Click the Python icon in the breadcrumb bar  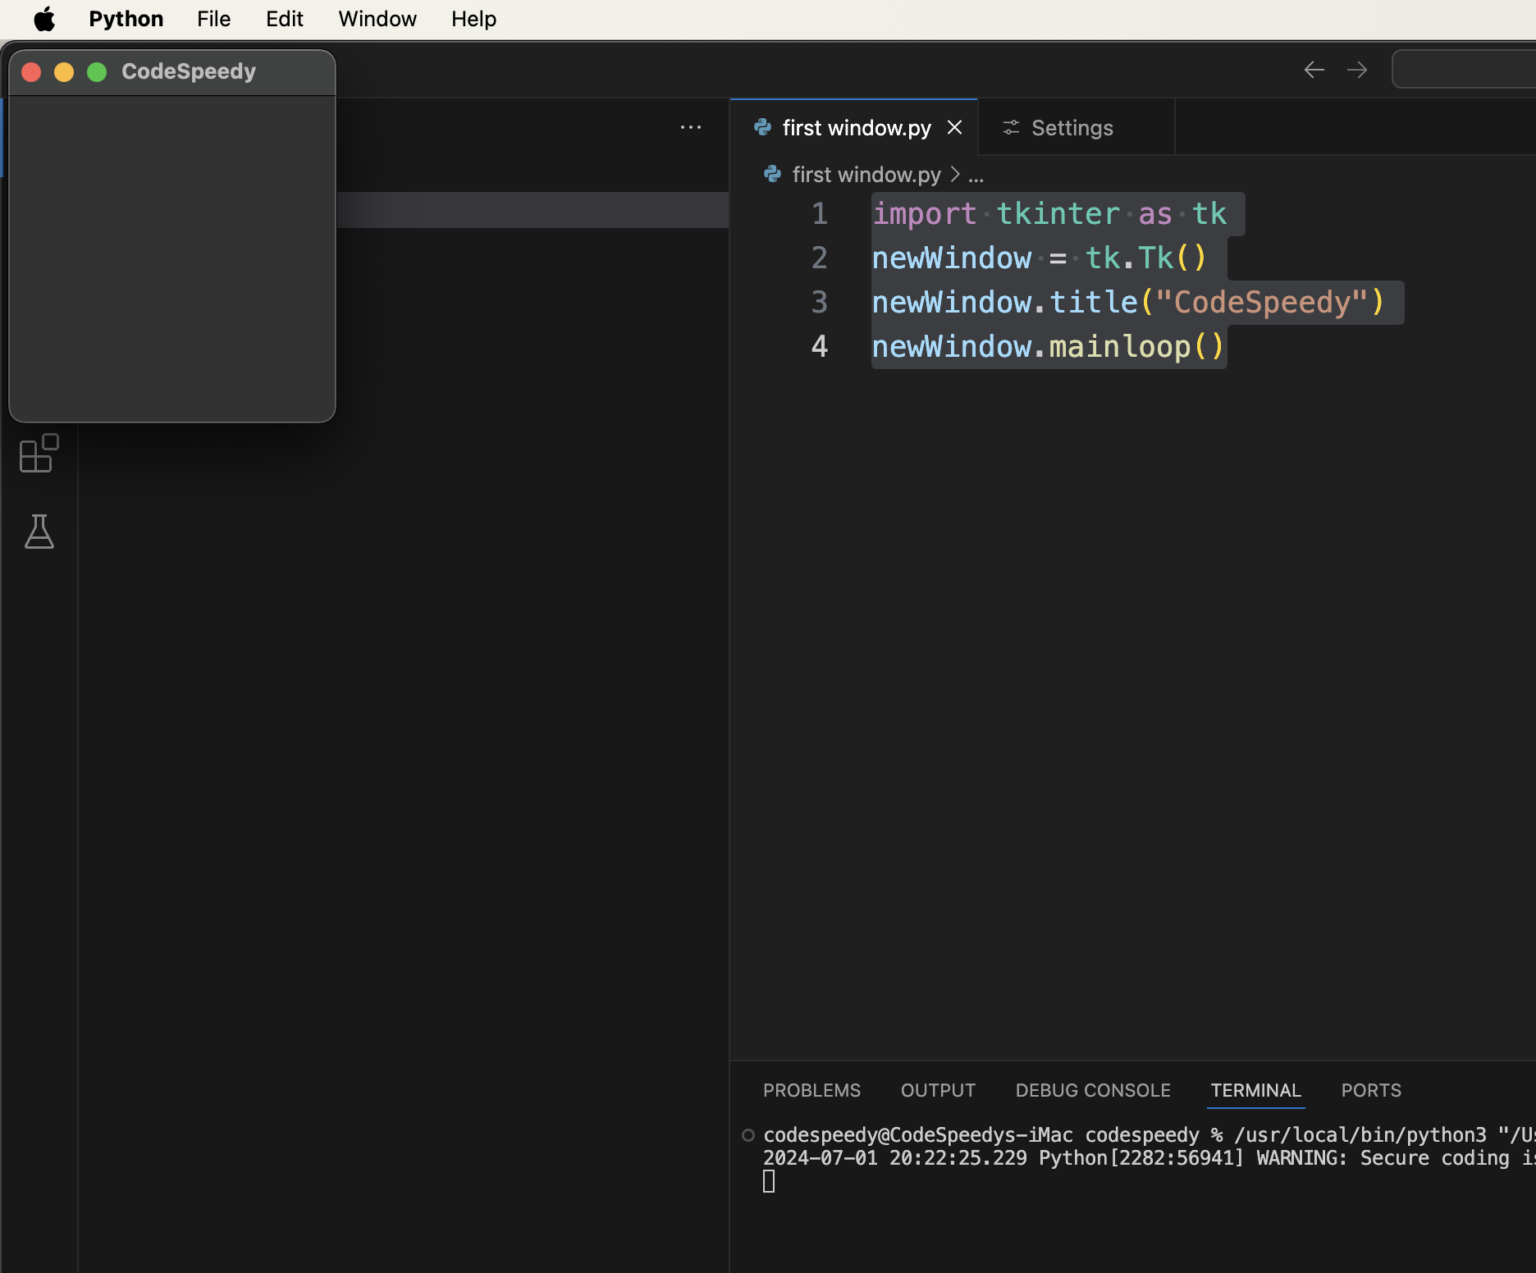click(x=771, y=174)
